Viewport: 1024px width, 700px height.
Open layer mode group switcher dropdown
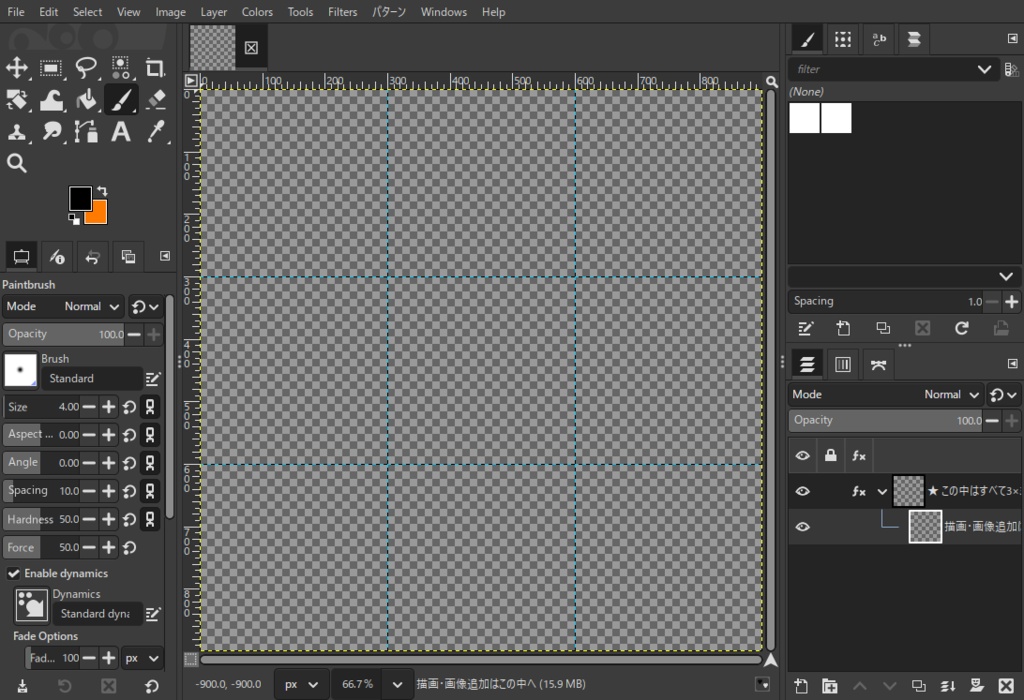coord(1004,395)
